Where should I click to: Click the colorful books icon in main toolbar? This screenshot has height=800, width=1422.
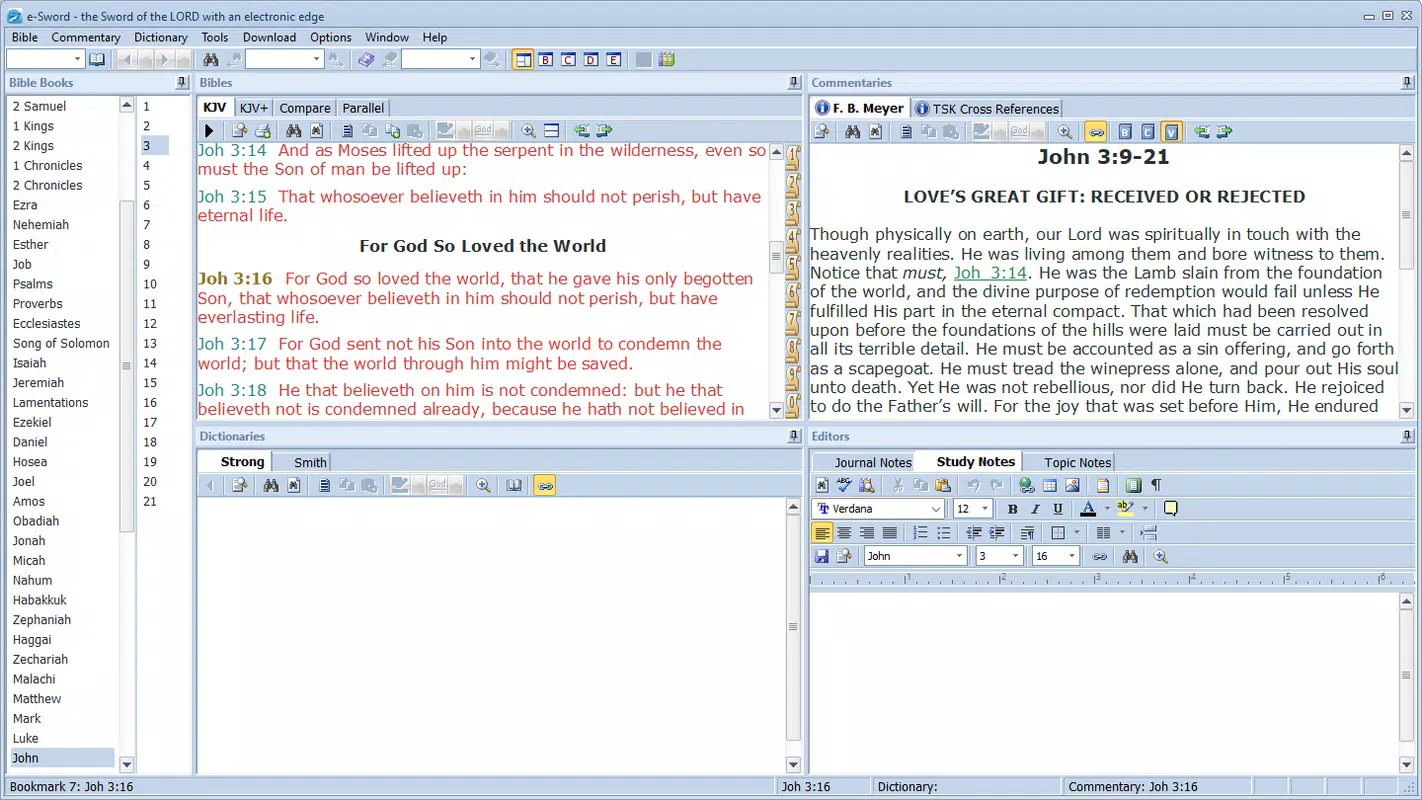click(x=667, y=60)
